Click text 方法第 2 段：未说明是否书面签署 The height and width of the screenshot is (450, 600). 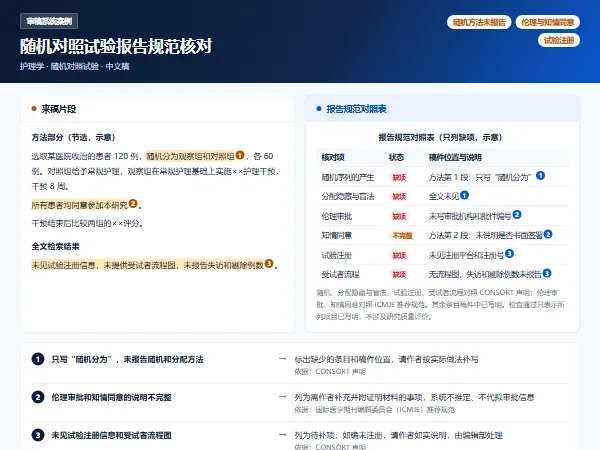pos(486,236)
